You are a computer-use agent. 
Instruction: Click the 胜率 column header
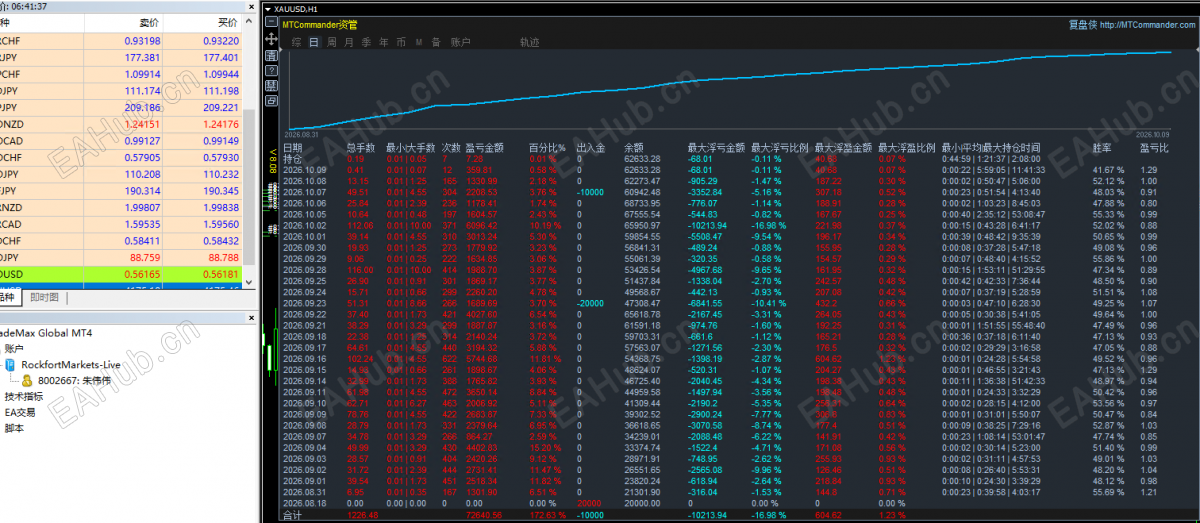pos(1102,148)
